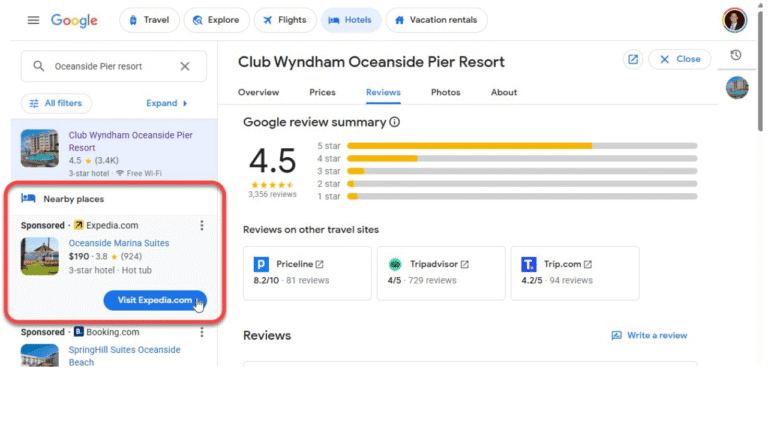Viewport: 768px width, 432px height.
Task: Open the recently viewed history icon
Action: coord(736,55)
